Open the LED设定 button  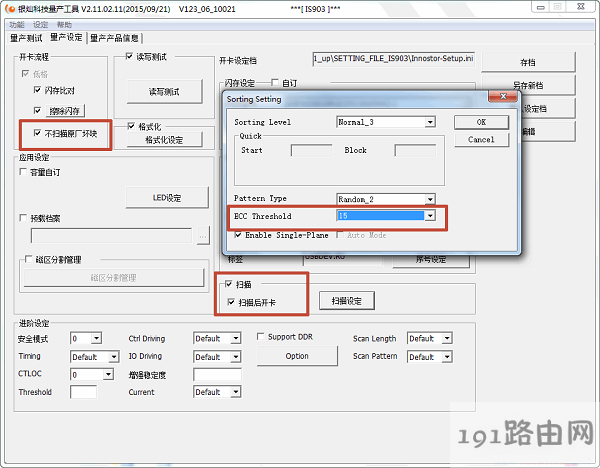[x=167, y=197]
